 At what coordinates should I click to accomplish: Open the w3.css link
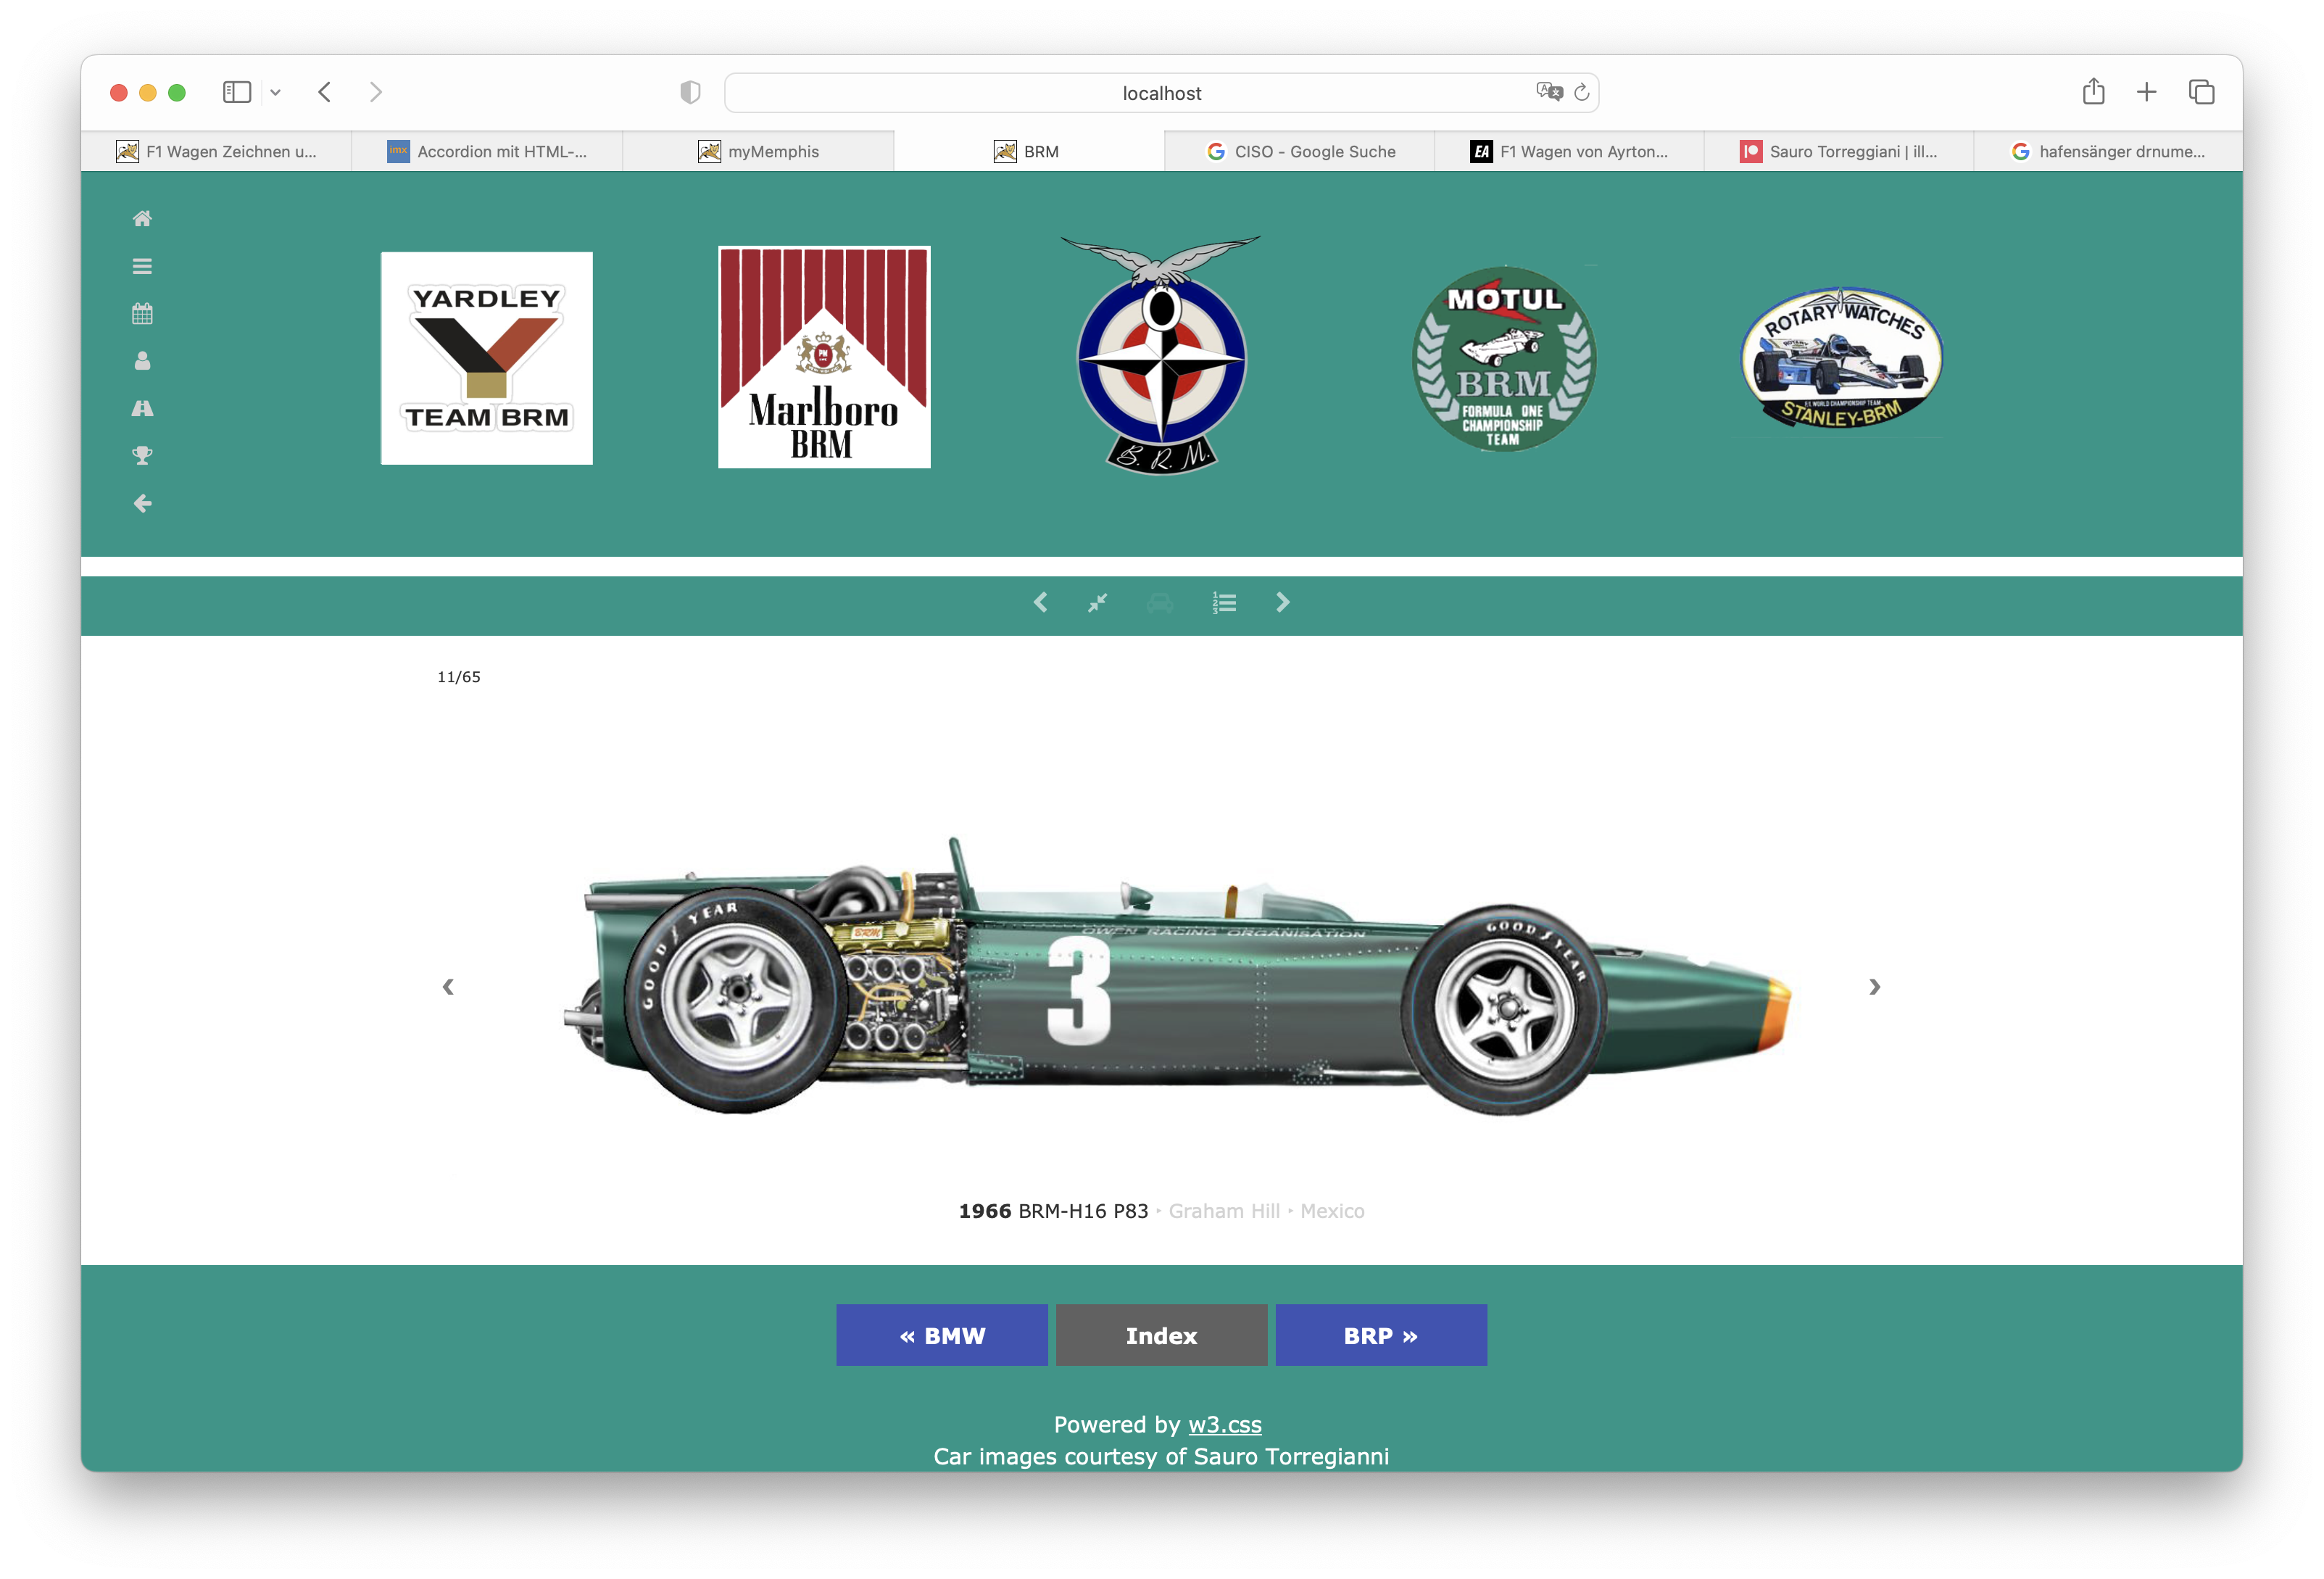(x=1224, y=1424)
